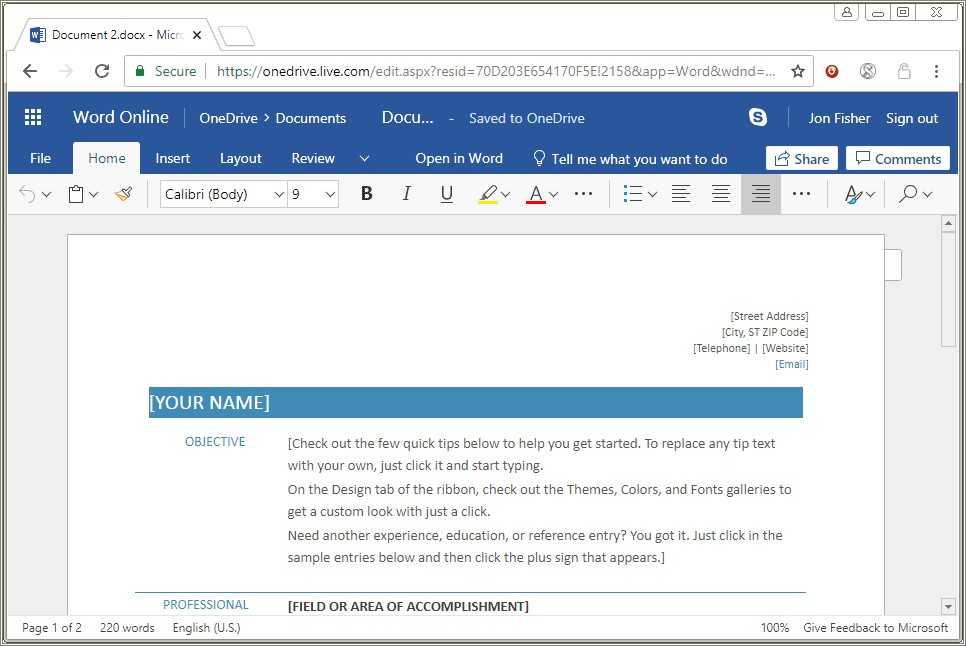Click the Sign out link

(x=911, y=117)
